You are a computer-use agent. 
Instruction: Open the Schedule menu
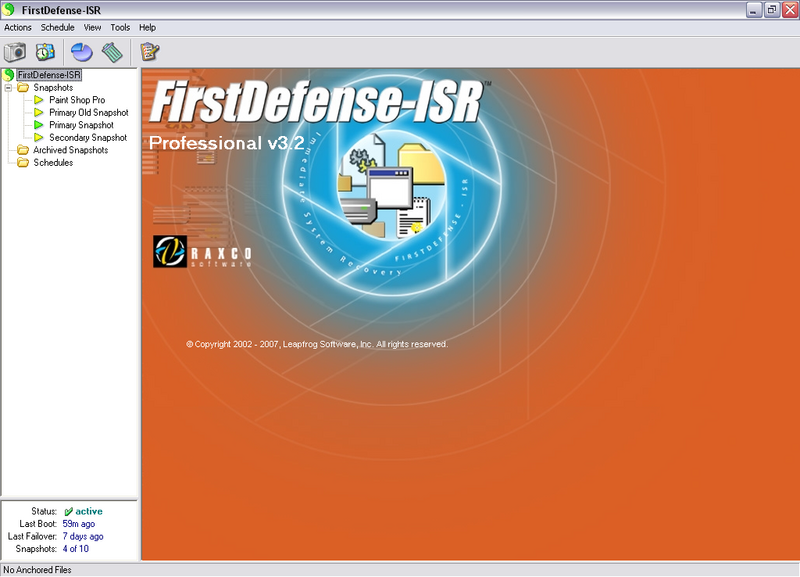pyautogui.click(x=58, y=28)
